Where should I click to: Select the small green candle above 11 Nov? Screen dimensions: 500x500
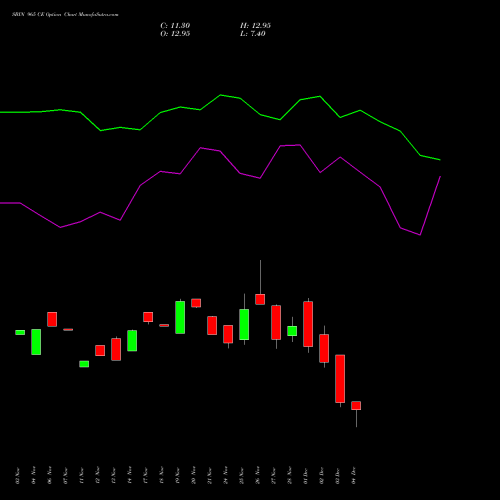[x=84, y=364]
